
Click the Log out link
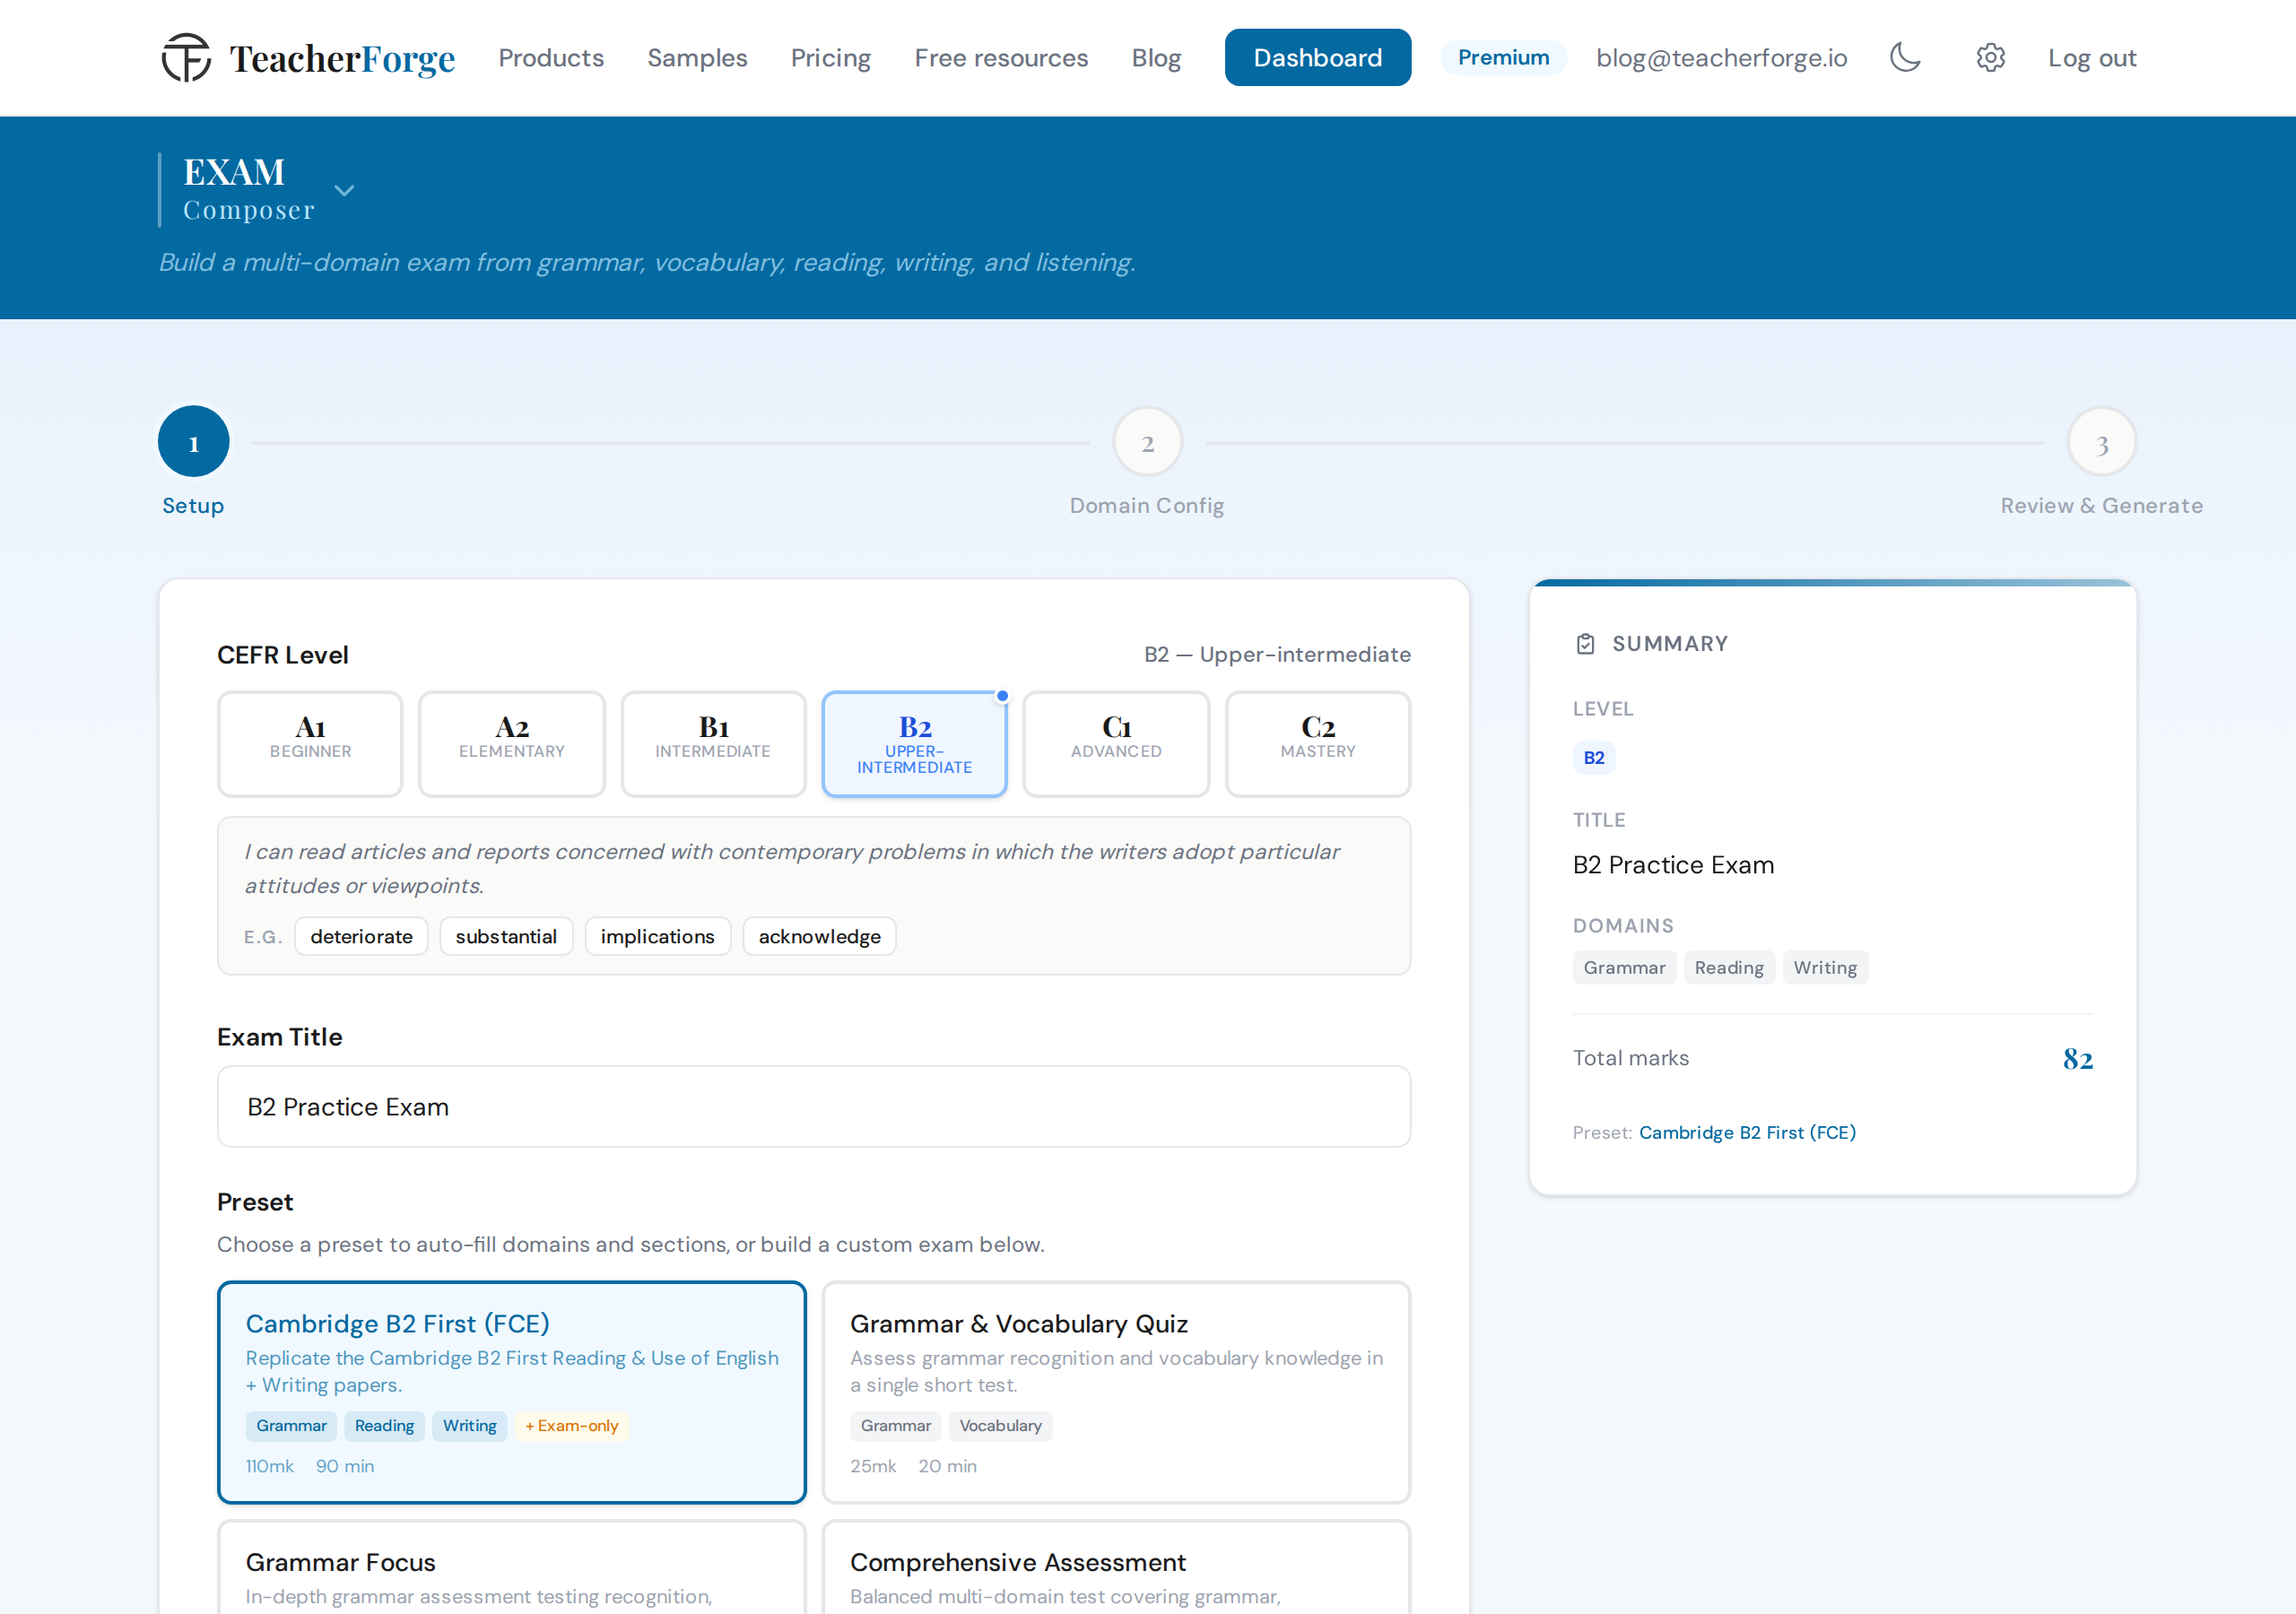coord(2092,58)
